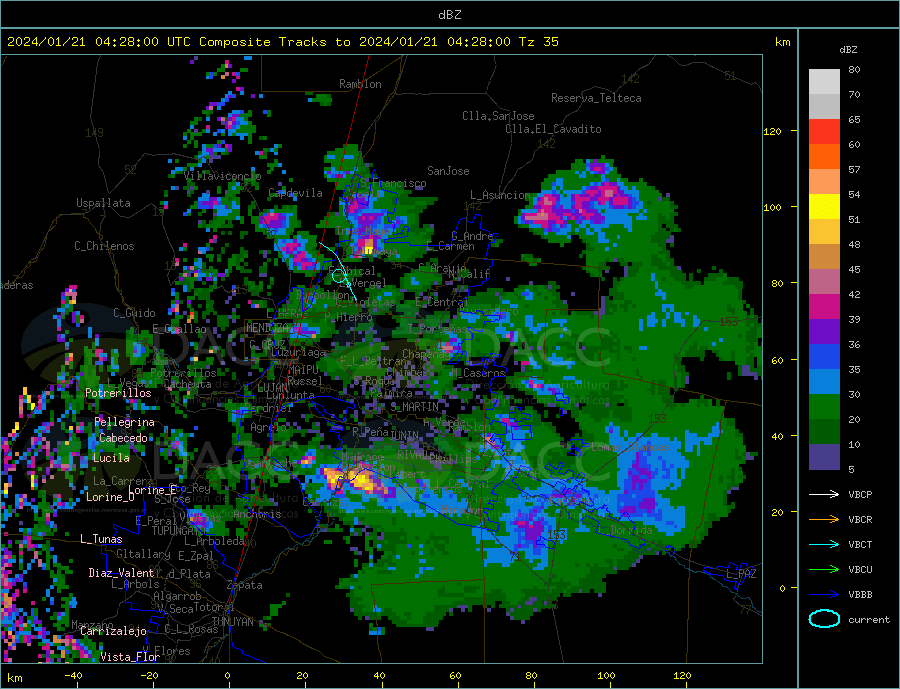Click the Lomas Blancas place label
The height and width of the screenshot is (689, 900).
click(630, 447)
